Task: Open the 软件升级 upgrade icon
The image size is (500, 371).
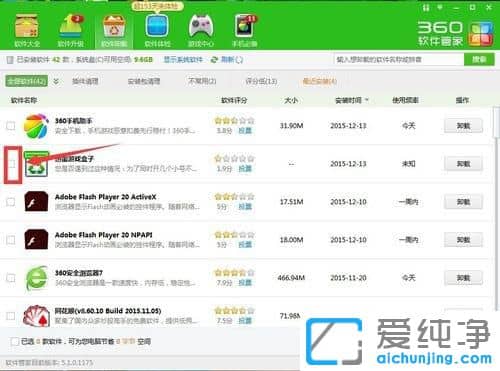Action: (71, 26)
